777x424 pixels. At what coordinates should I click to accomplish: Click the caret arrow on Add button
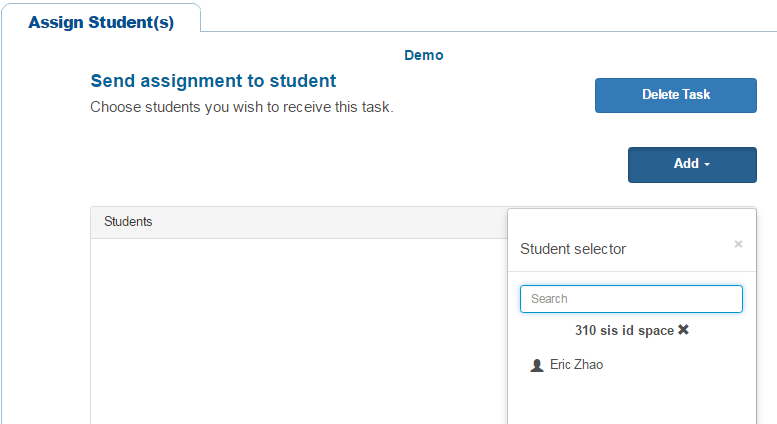(707, 165)
